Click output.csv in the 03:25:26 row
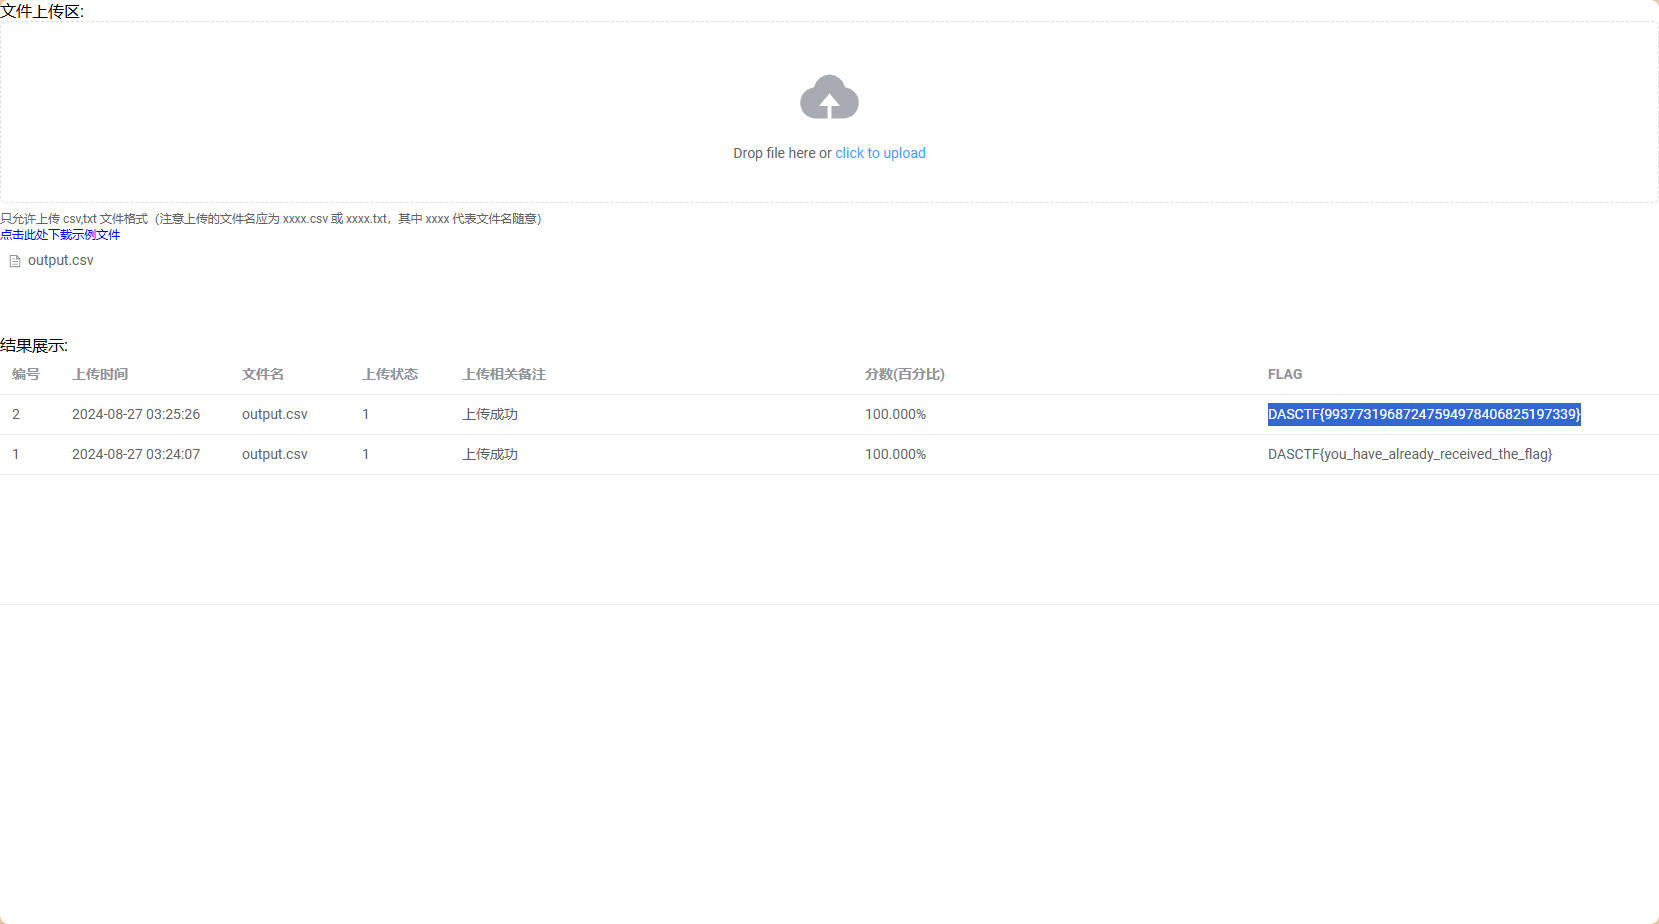 [275, 414]
